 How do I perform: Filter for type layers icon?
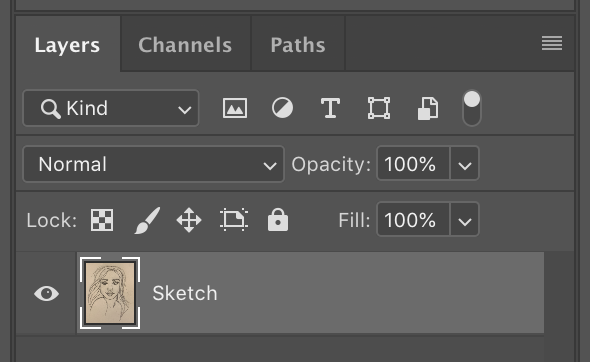(330, 108)
